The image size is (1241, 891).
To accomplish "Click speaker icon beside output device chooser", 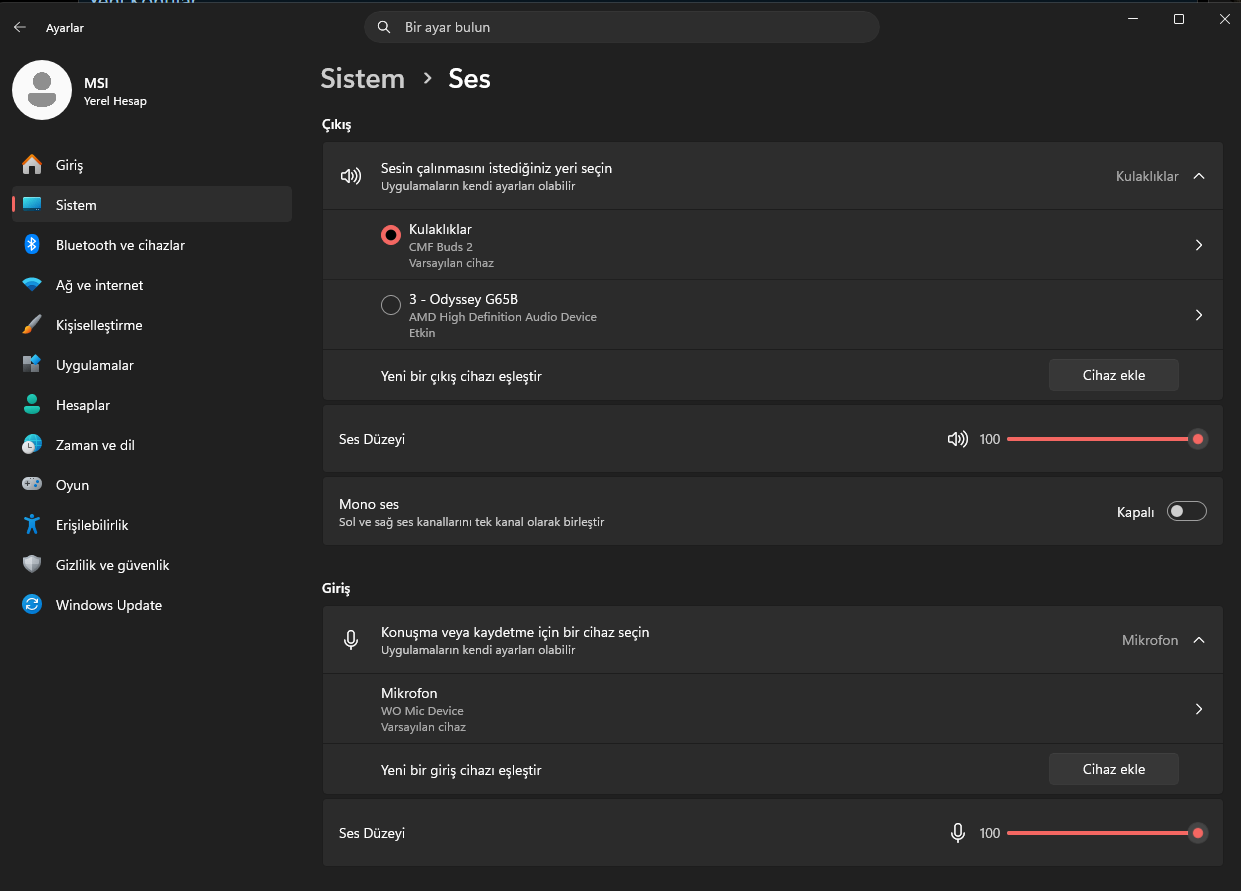I will 350,176.
